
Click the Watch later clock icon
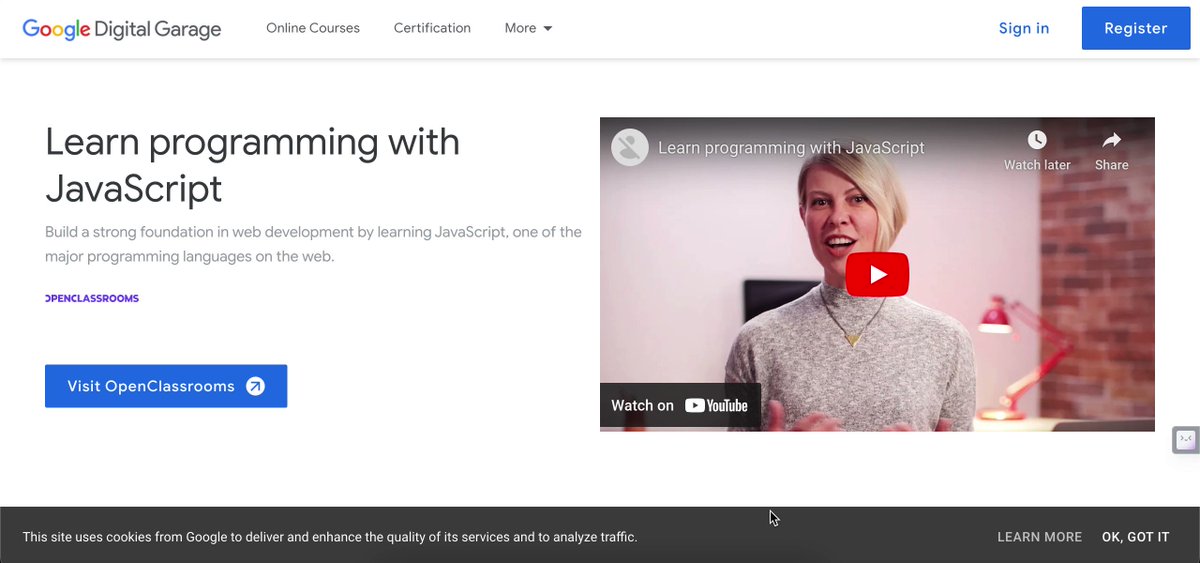coord(1037,140)
